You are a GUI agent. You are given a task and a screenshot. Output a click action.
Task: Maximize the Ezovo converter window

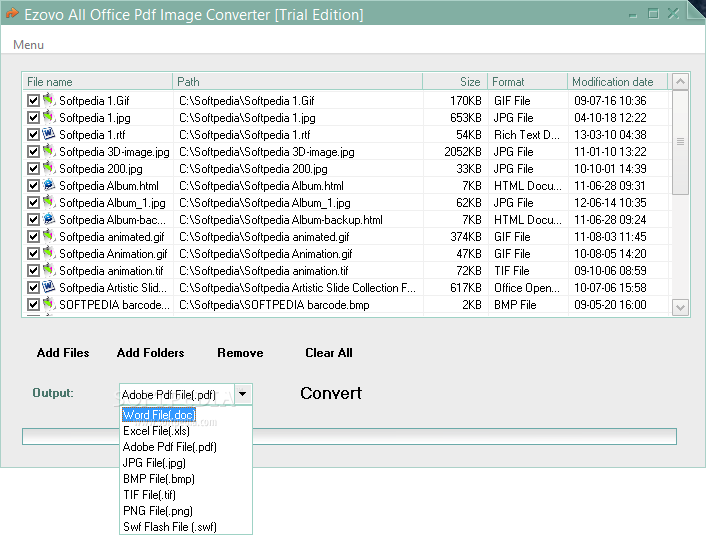(x=653, y=14)
